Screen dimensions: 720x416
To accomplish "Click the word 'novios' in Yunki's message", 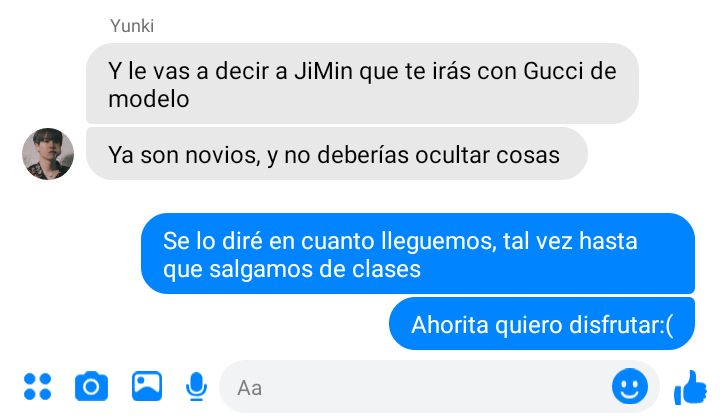I will [223, 155].
